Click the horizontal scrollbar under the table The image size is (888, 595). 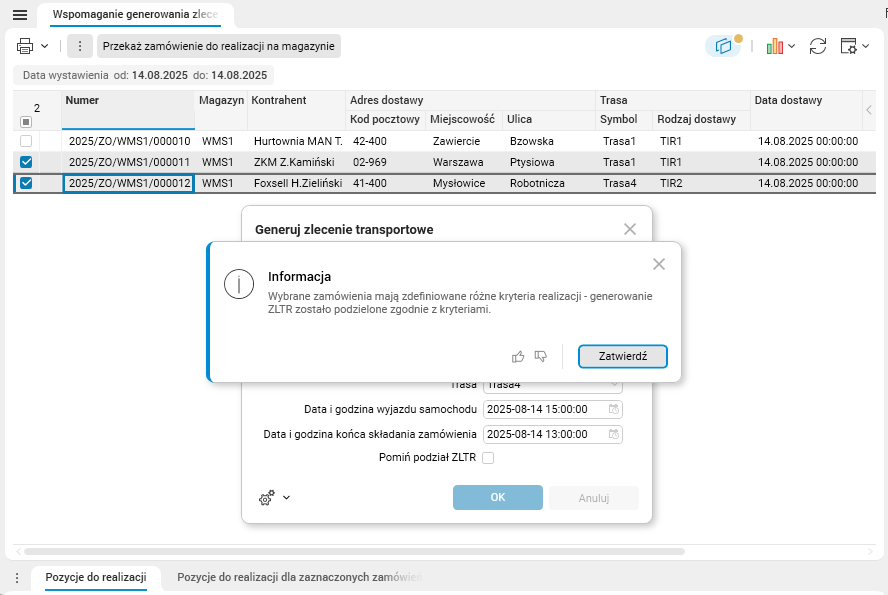point(355,551)
